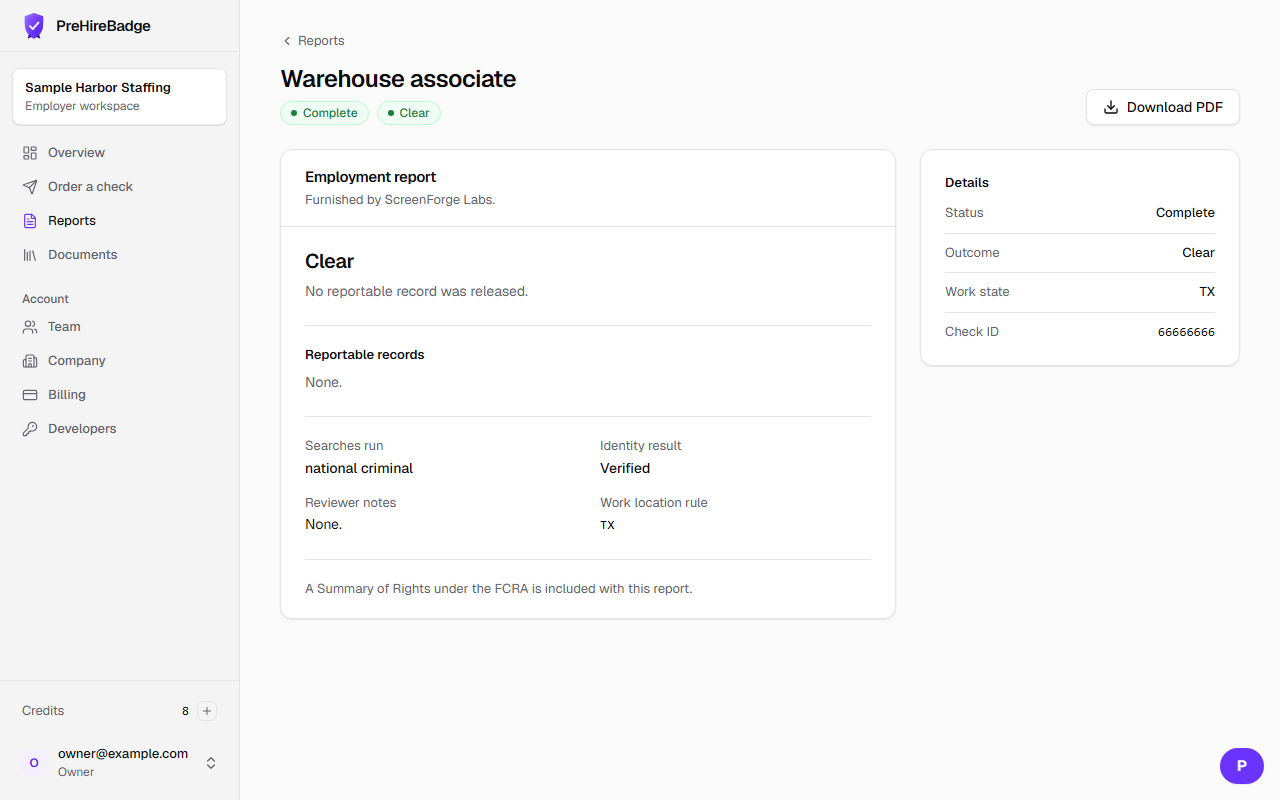The width and height of the screenshot is (1280, 800).
Task: Click the back chevron beside Reports breadcrumb
Action: [x=287, y=41]
